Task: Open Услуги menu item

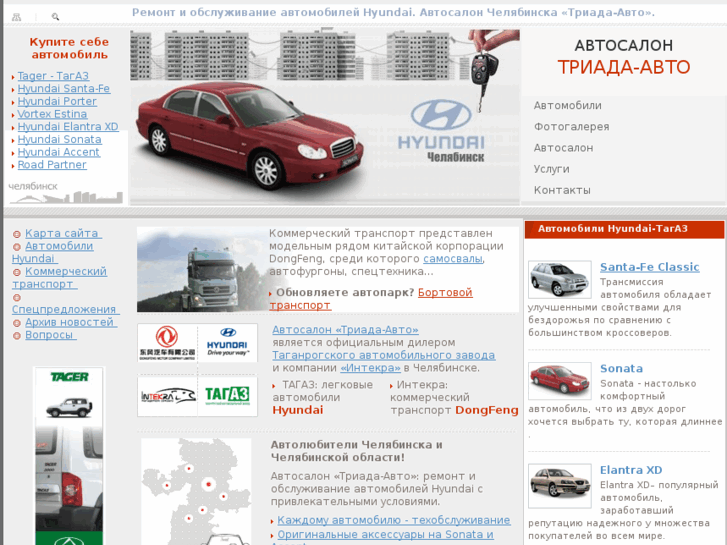Action: coord(551,169)
